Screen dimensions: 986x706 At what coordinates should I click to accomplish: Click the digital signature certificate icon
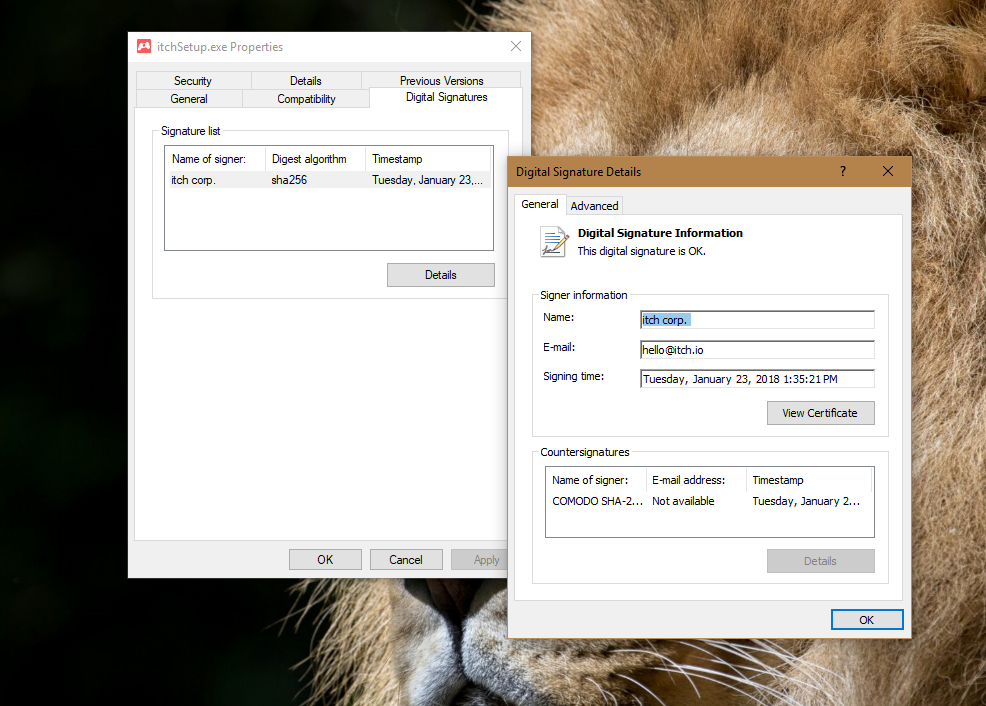click(553, 241)
